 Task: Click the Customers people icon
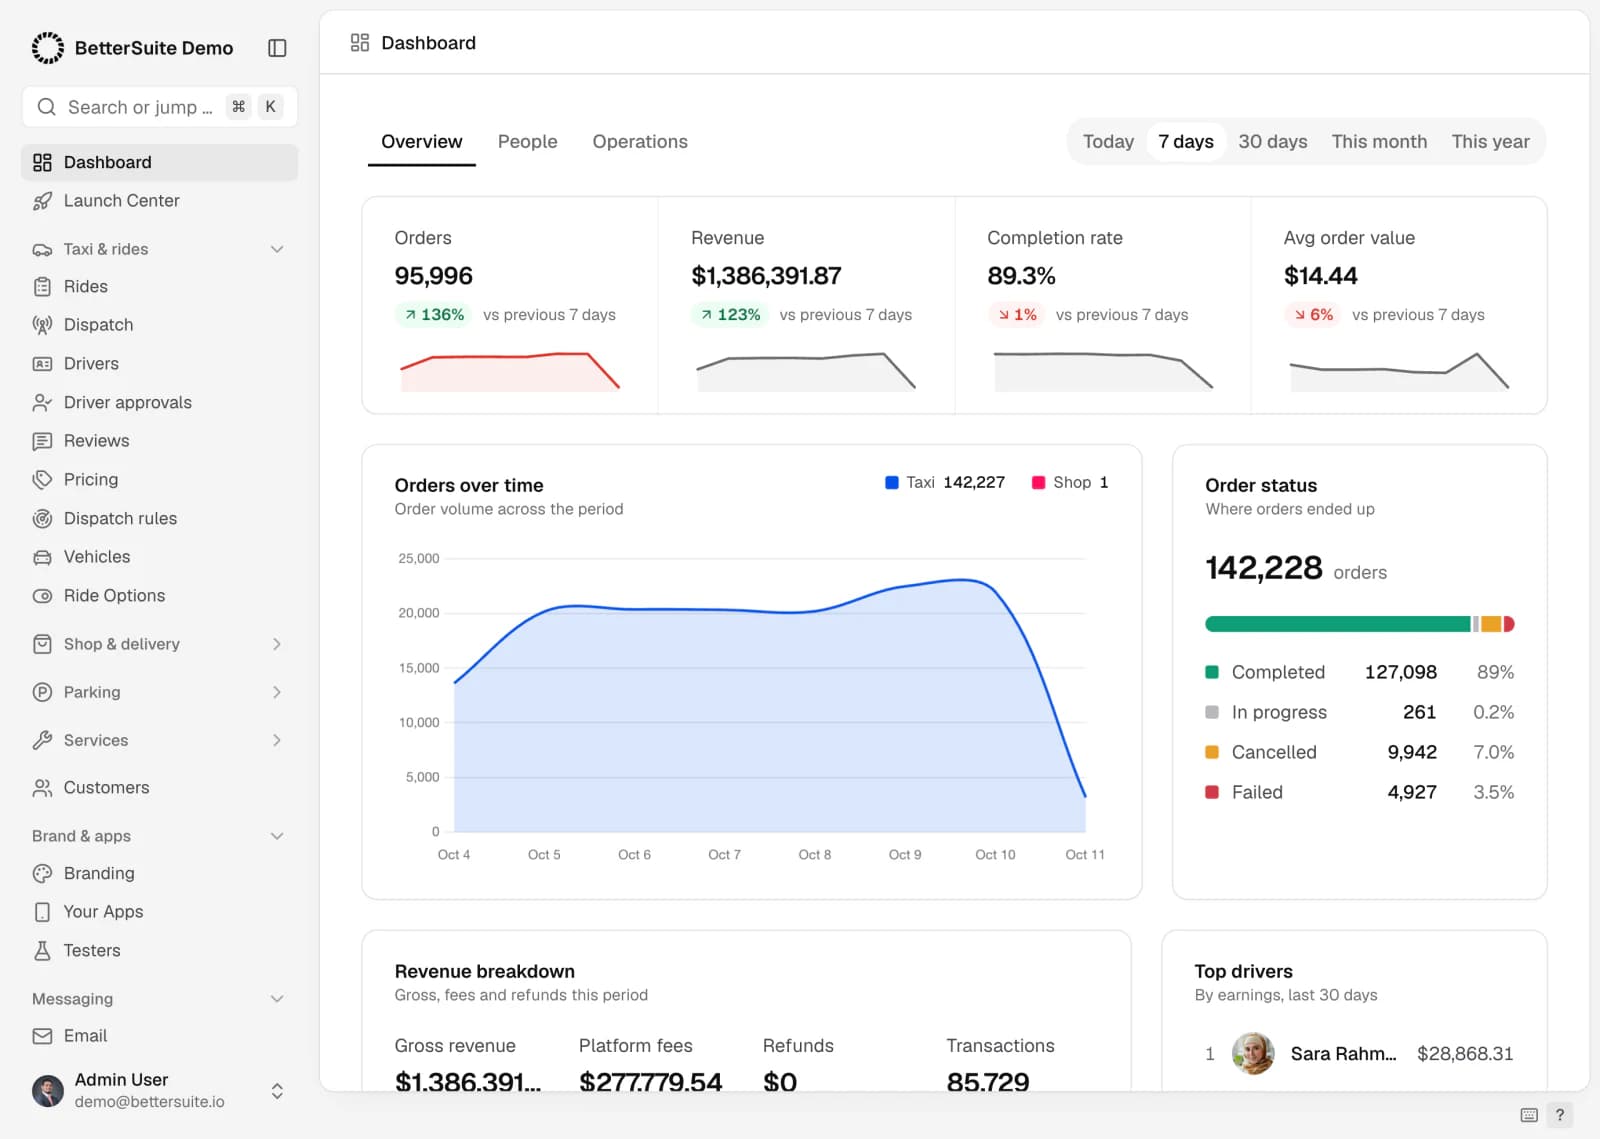[x=42, y=788]
